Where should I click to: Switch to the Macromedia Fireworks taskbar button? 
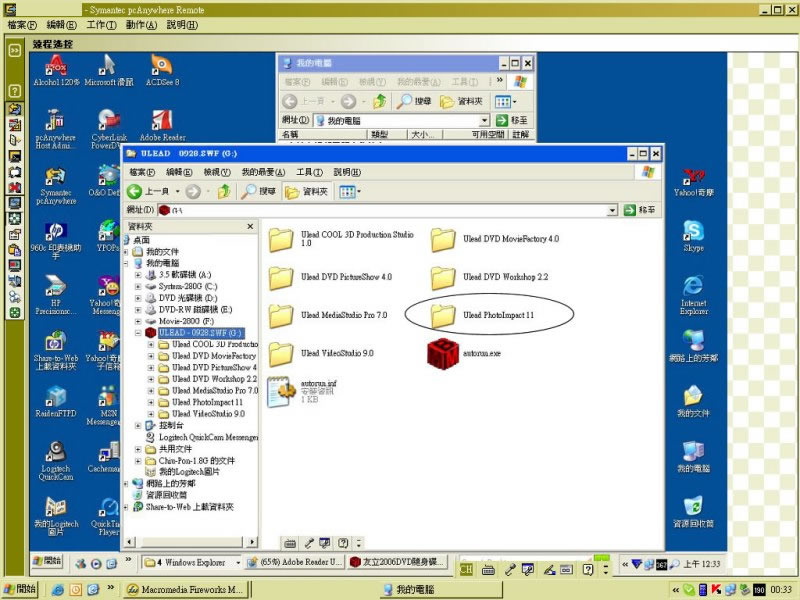(186, 590)
